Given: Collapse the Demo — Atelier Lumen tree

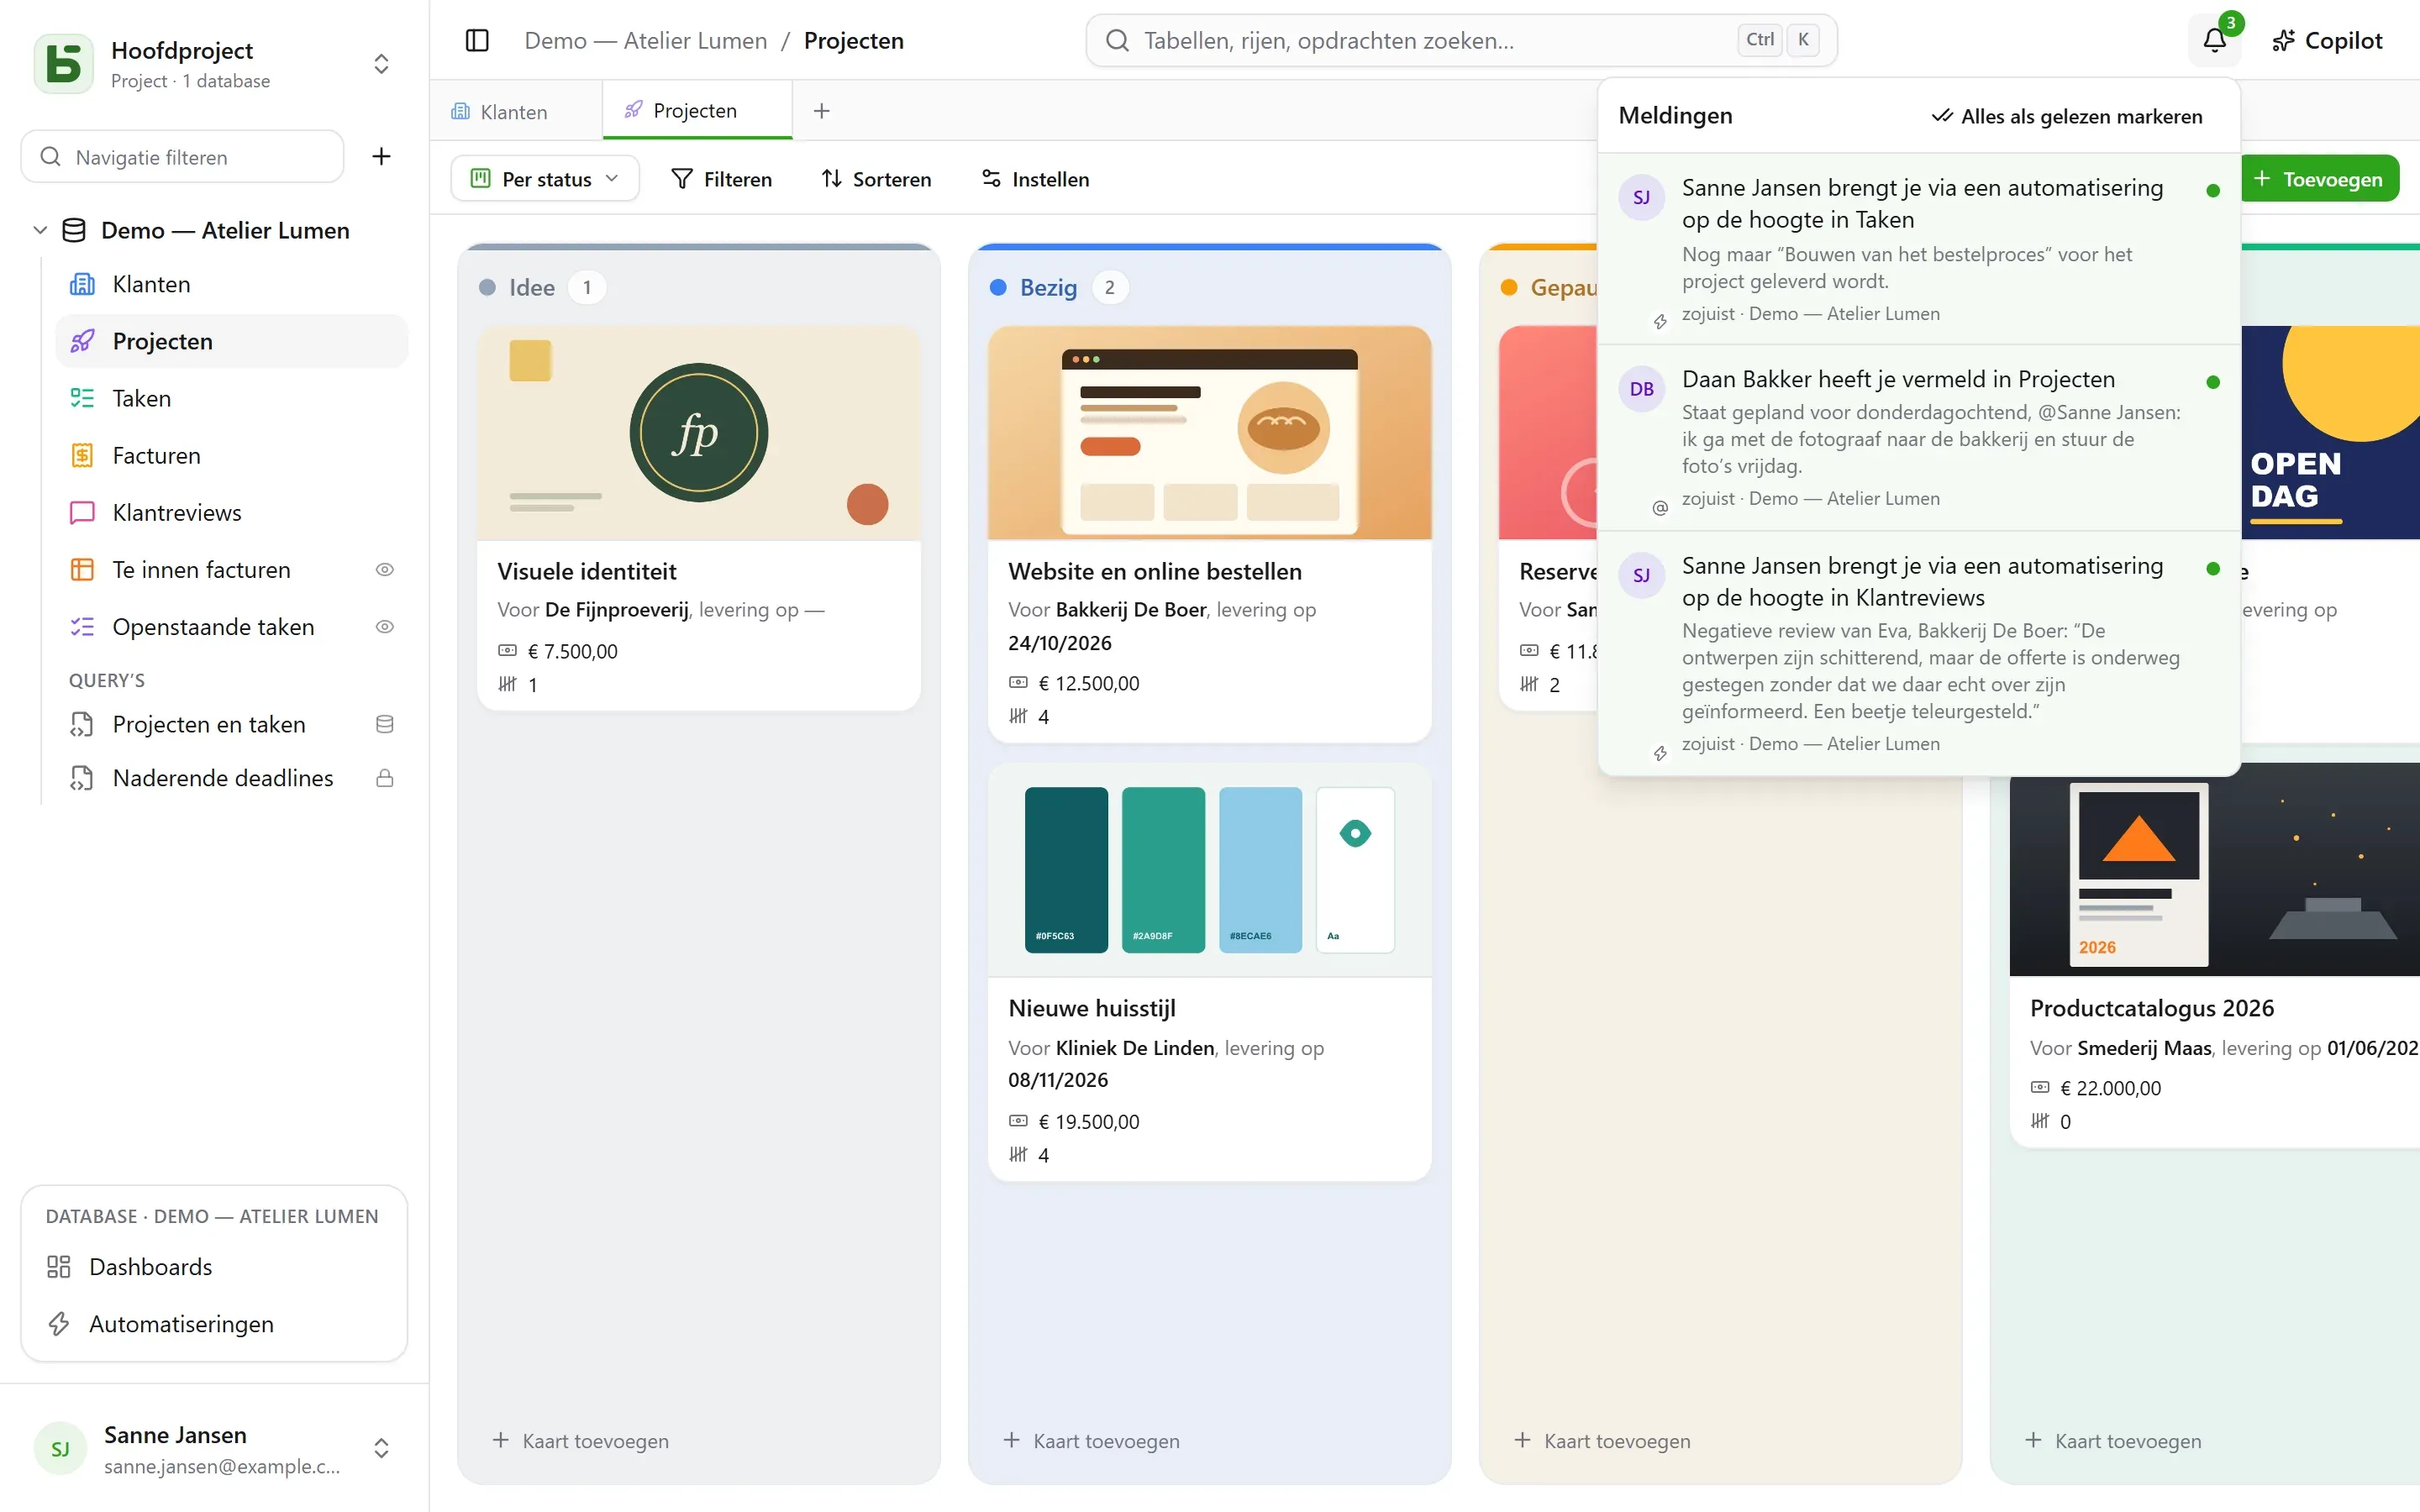Looking at the screenshot, I should 40,230.
